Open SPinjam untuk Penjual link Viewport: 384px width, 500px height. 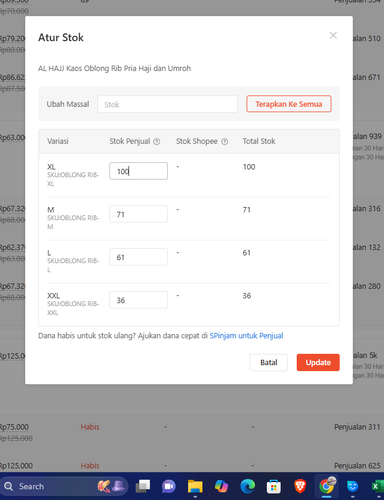[246, 336]
